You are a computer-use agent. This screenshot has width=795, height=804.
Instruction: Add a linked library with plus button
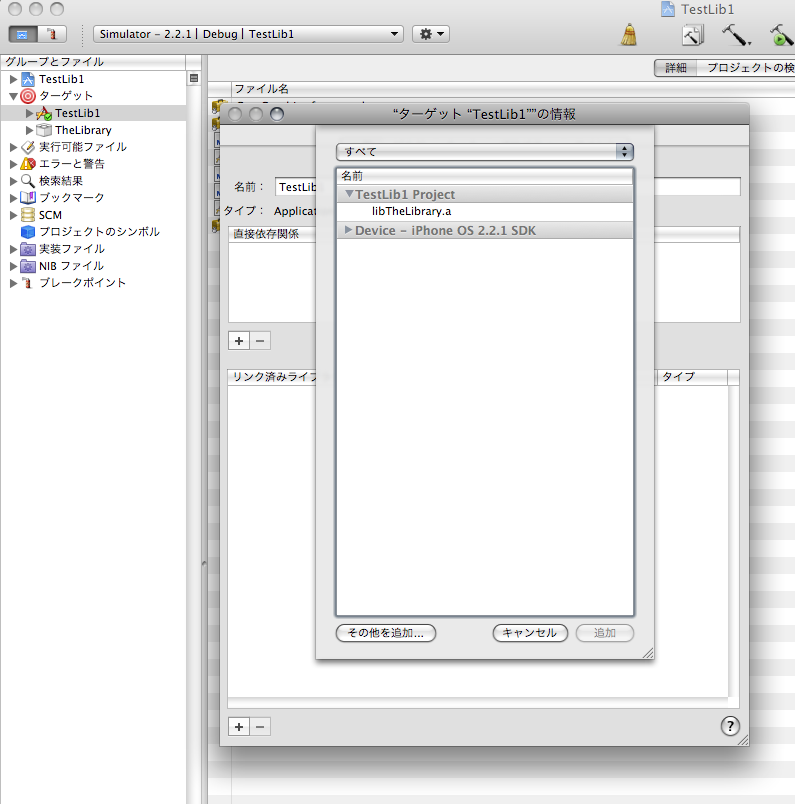click(239, 727)
